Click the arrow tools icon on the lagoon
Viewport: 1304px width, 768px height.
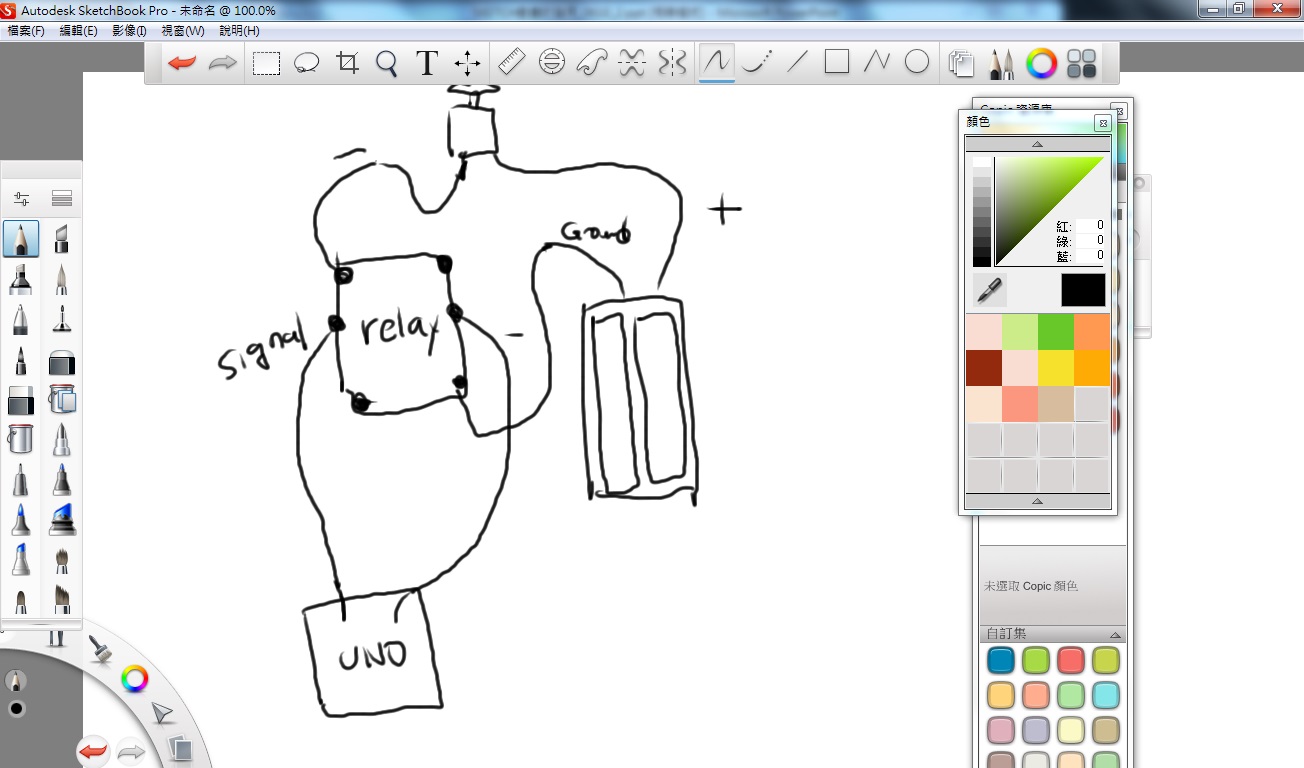pos(162,713)
